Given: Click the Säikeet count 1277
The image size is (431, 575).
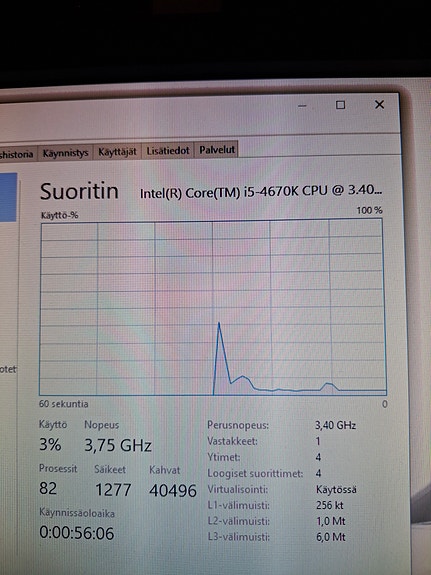Looking at the screenshot, I should click(113, 490).
